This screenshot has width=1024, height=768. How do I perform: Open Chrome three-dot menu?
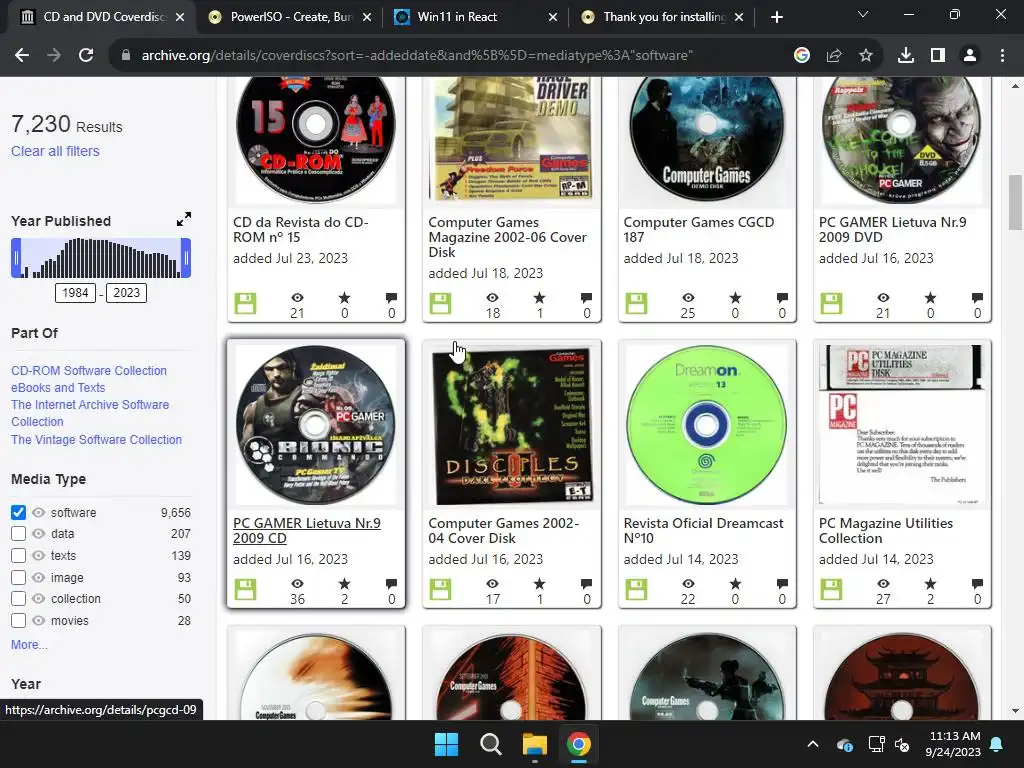coord(1002,56)
